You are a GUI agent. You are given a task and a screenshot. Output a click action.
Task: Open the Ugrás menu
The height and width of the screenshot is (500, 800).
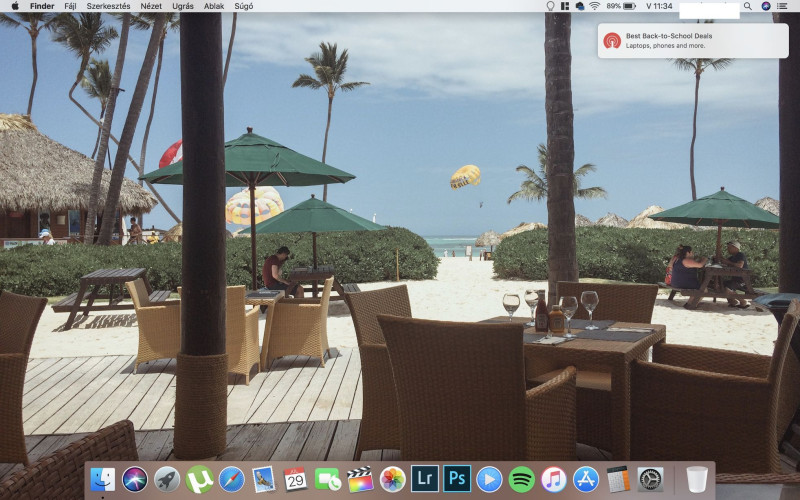(183, 6)
